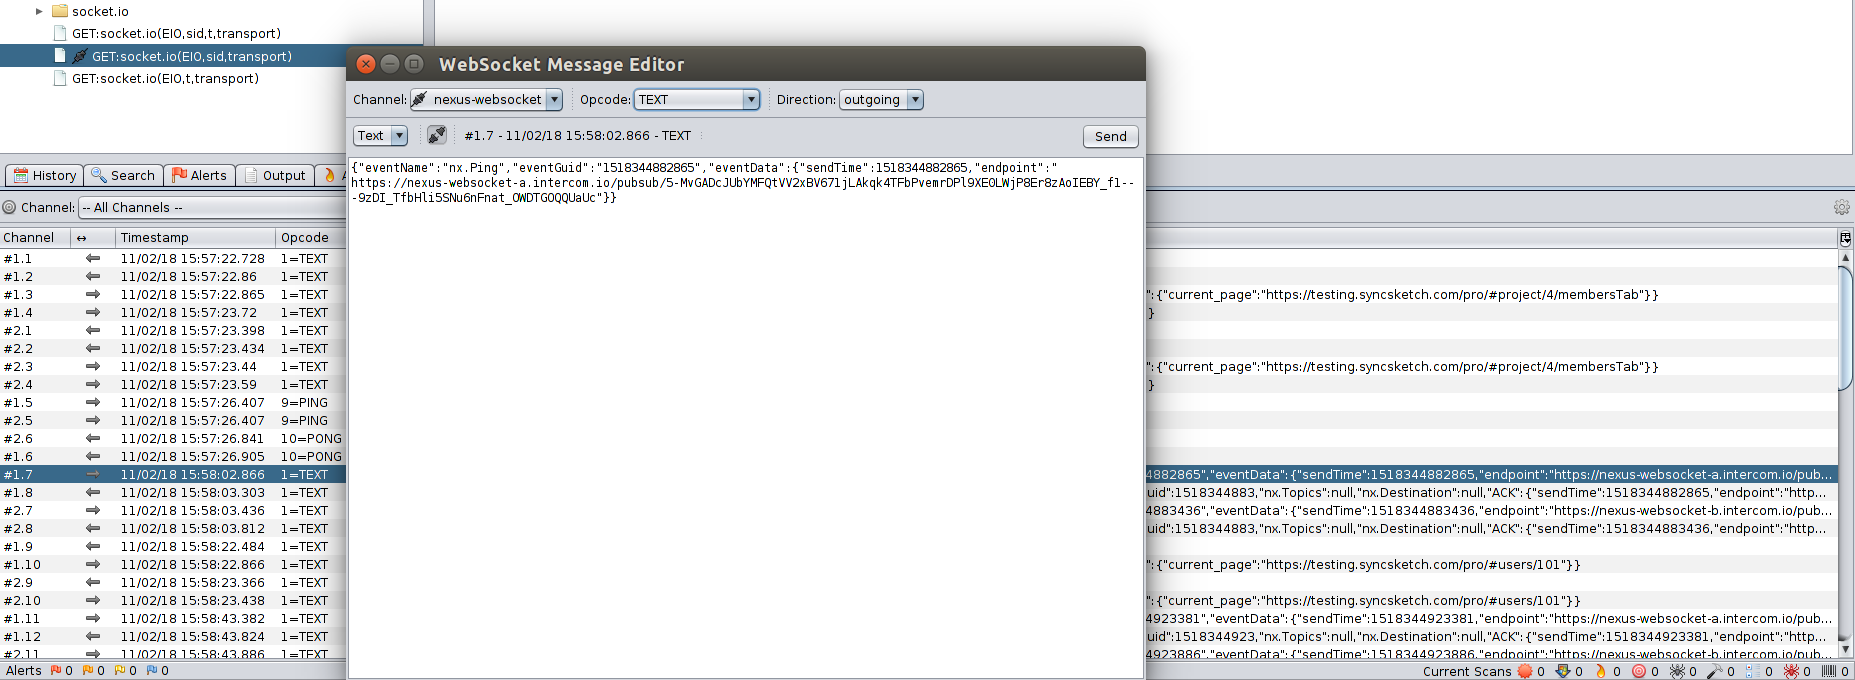Select message row #1.8 at 15:58:03.303
This screenshot has width=1855, height=680.
tap(173, 492)
